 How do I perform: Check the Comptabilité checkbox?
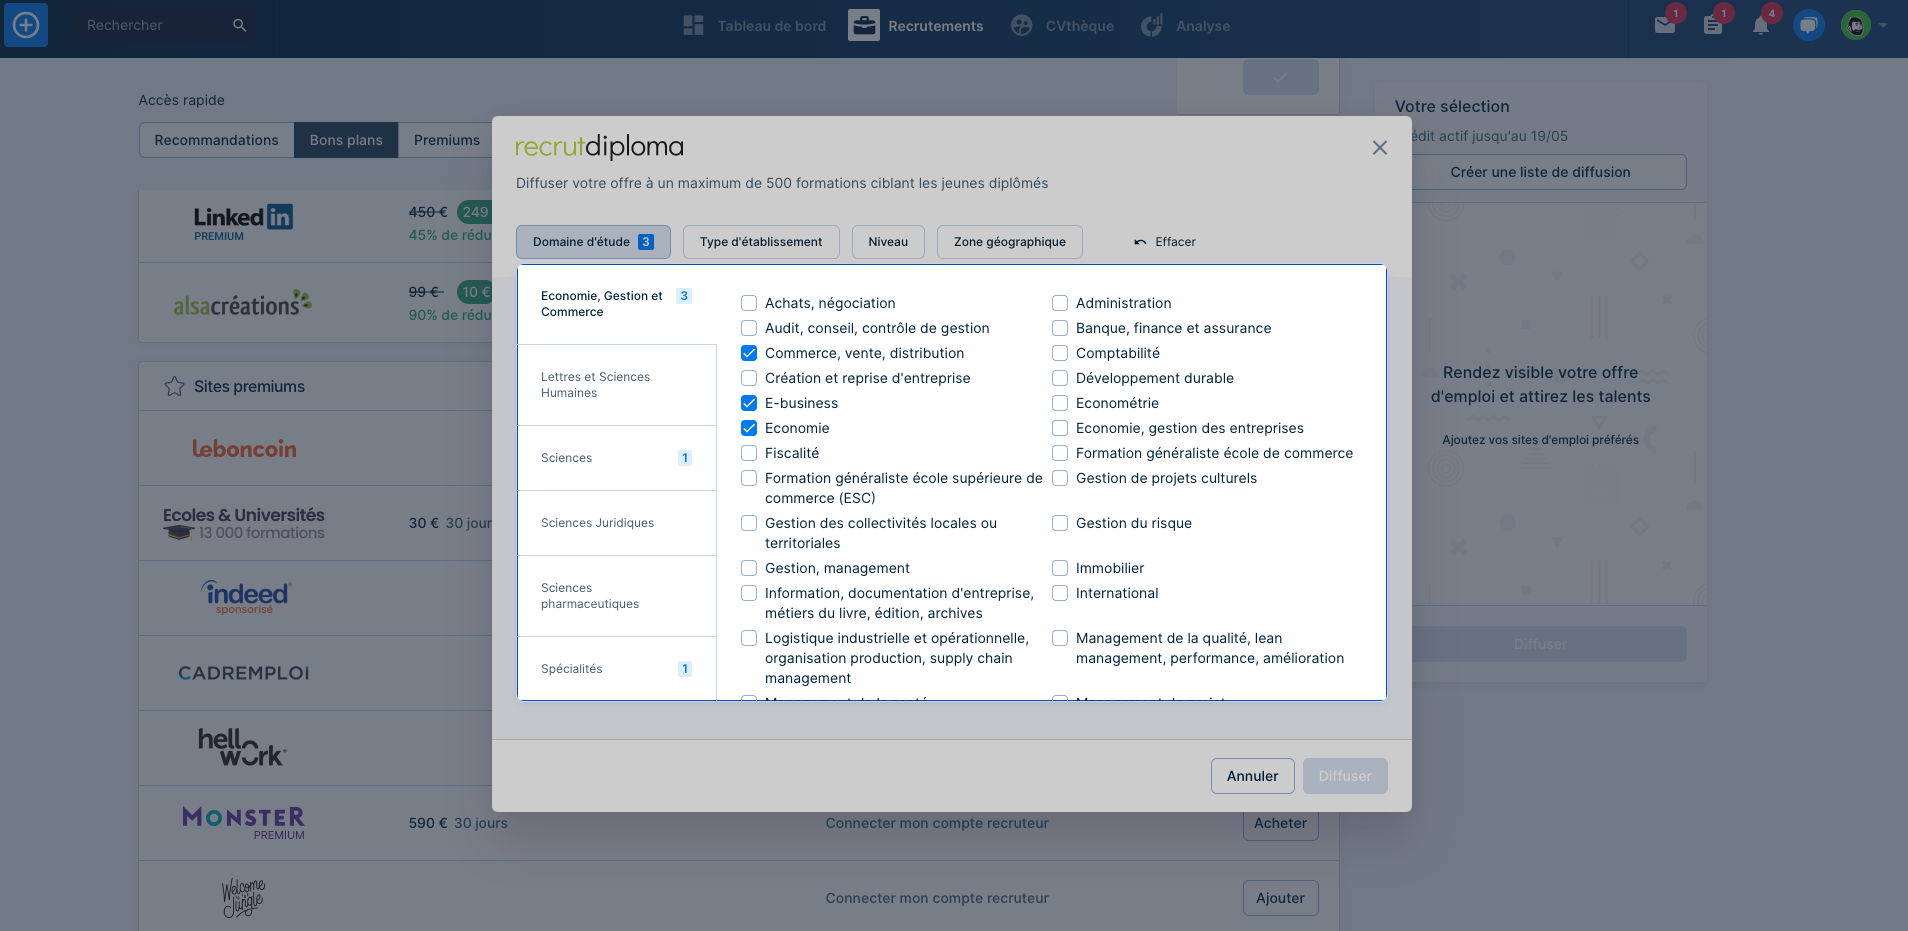(x=1059, y=353)
